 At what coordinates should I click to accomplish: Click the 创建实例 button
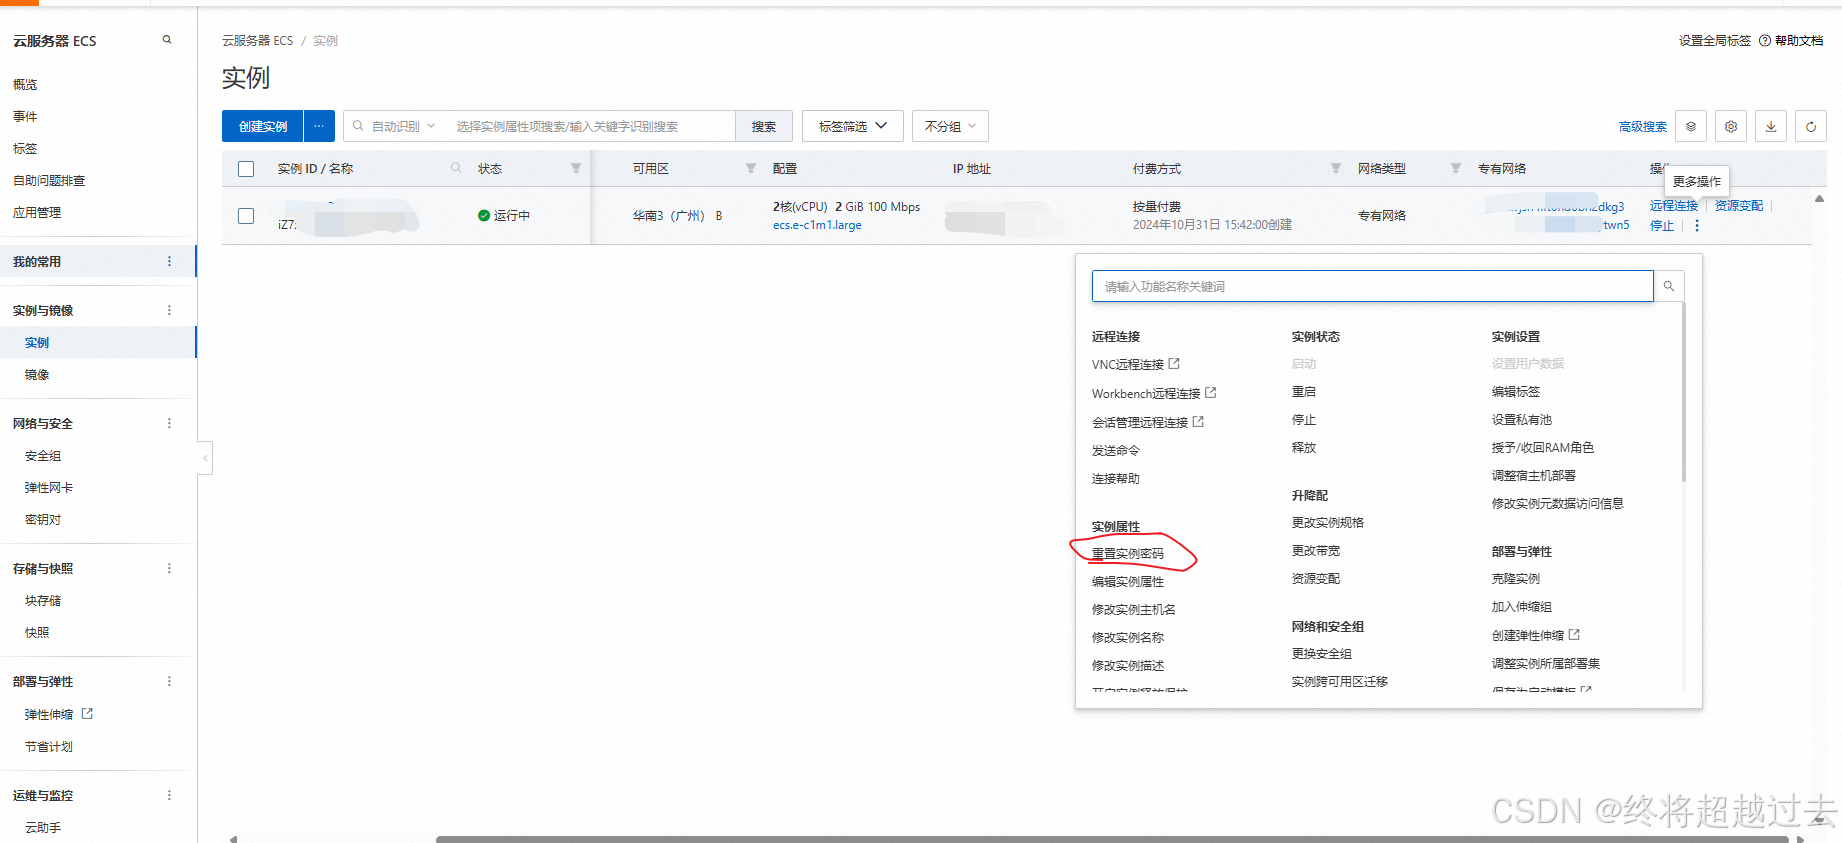click(x=262, y=126)
